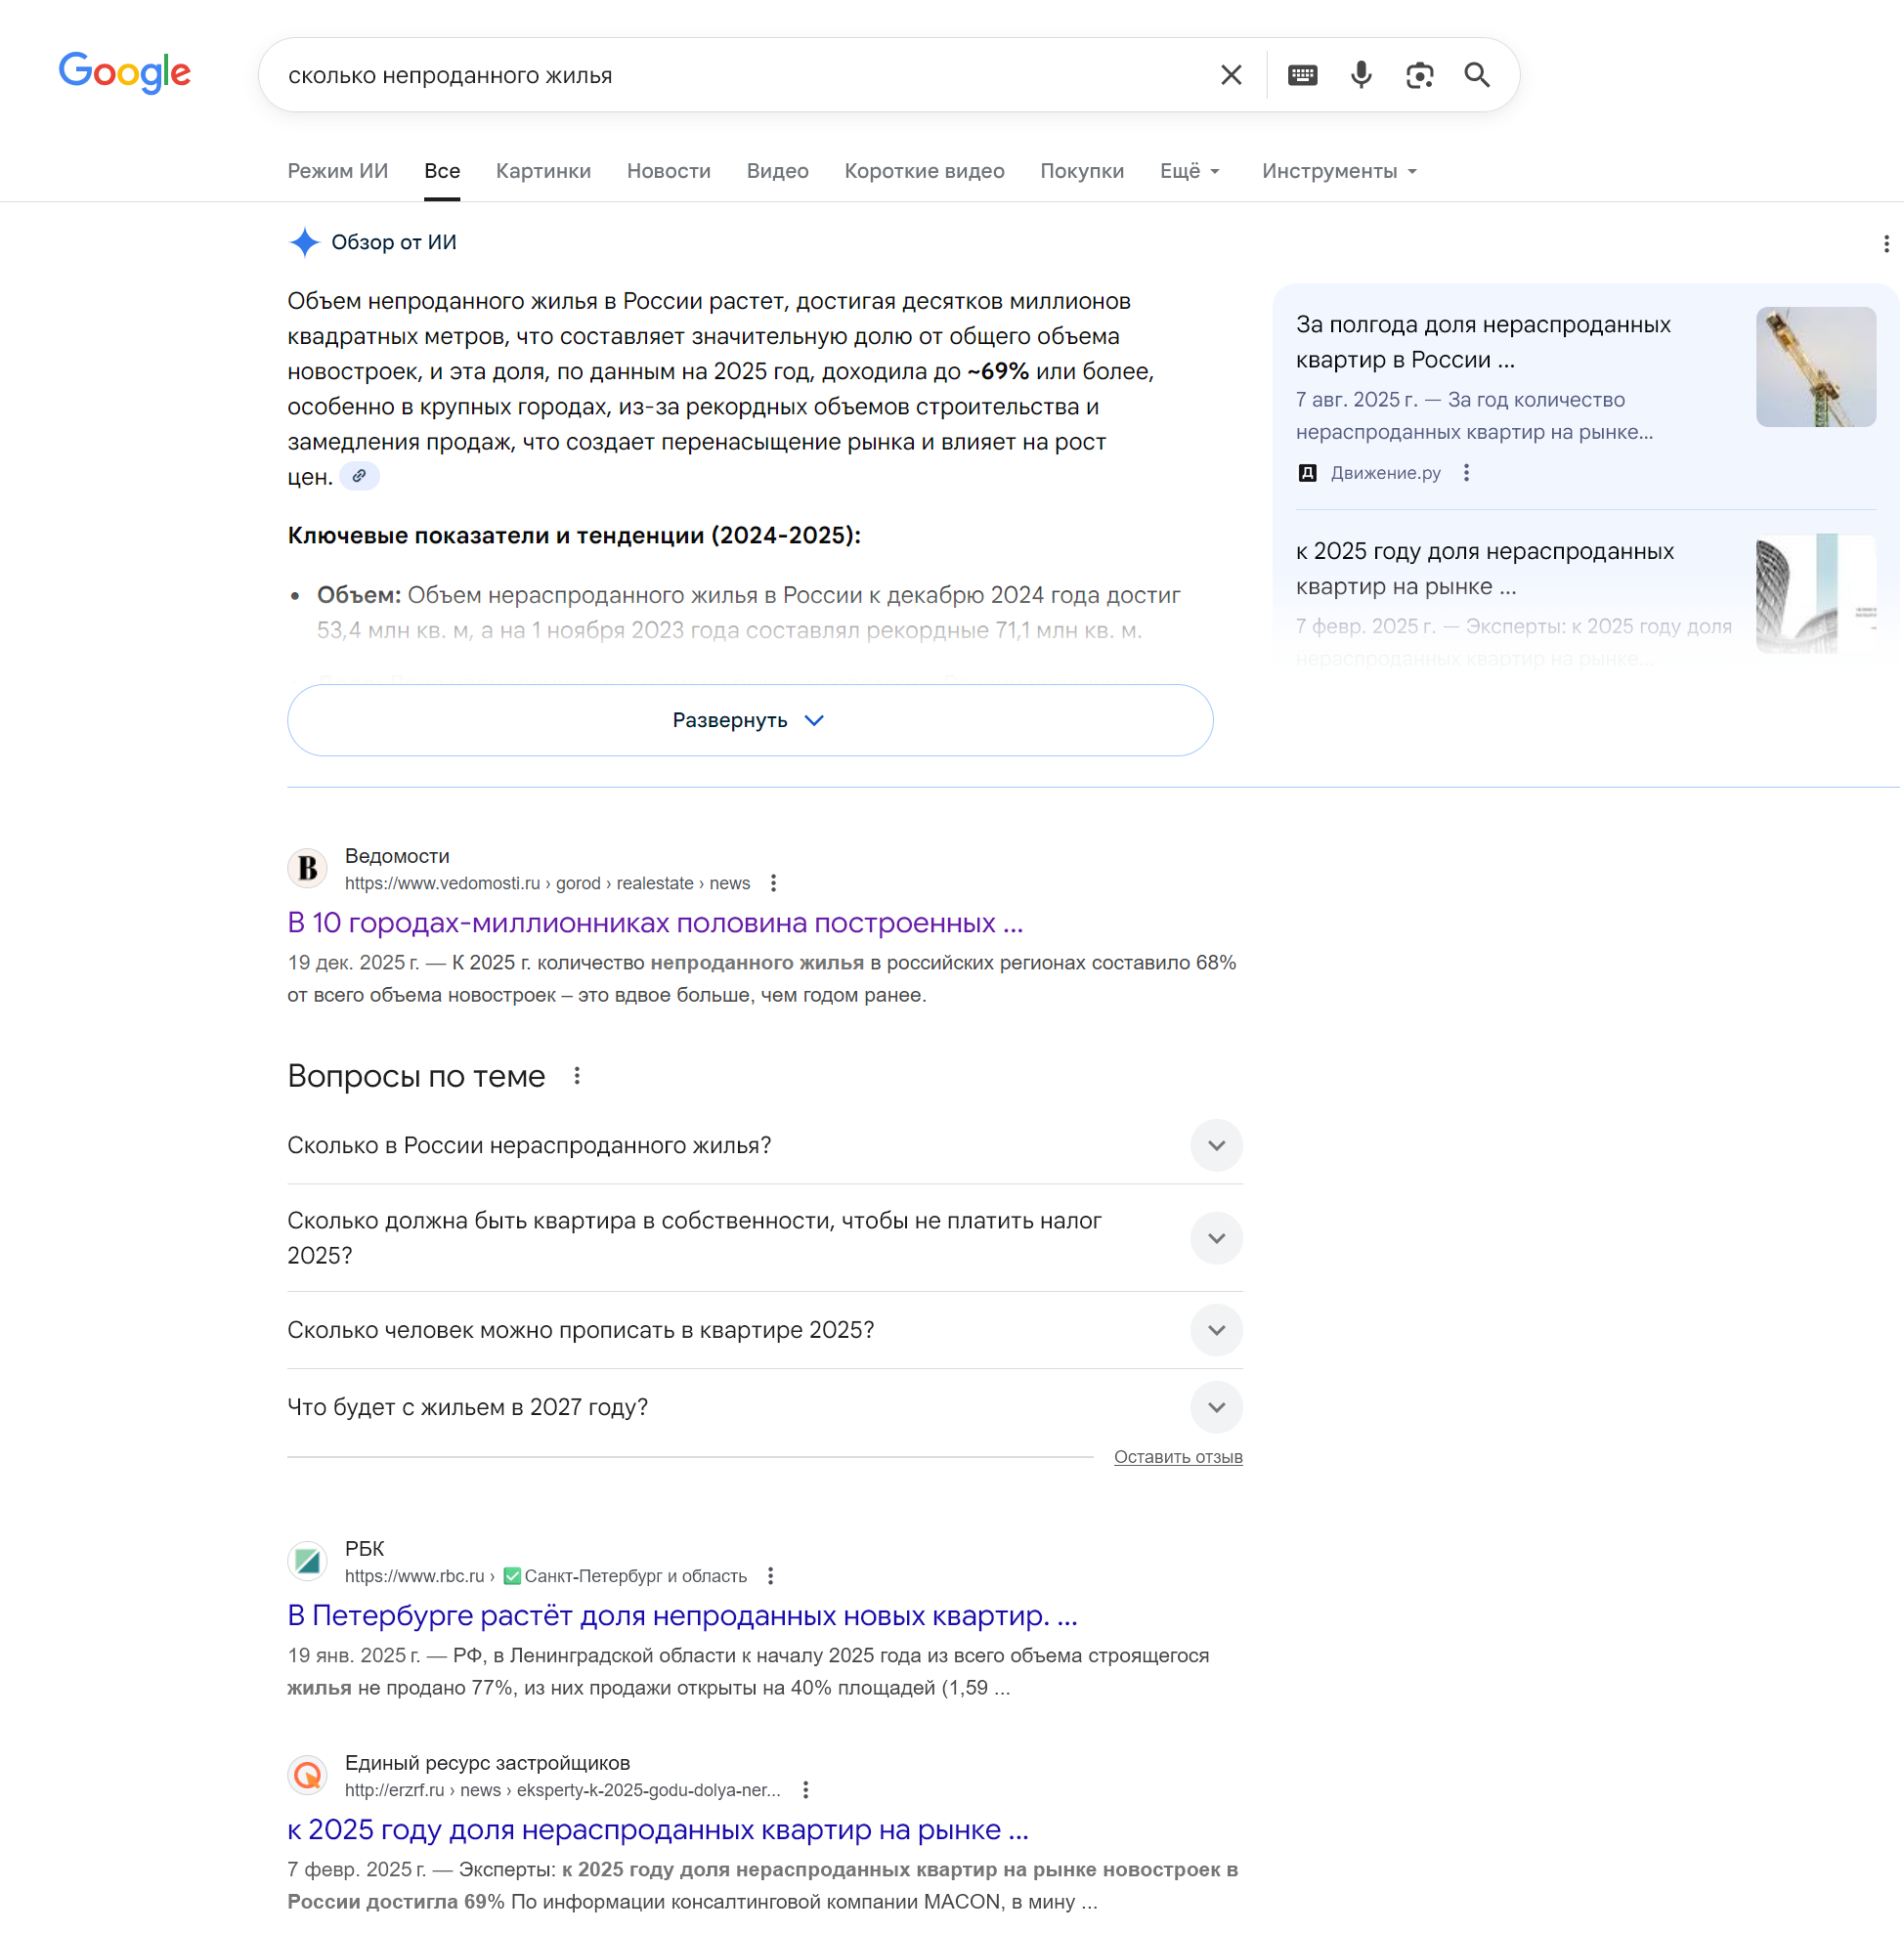
Task: Open three-dot menu next to Ведомости result
Action: [x=773, y=883]
